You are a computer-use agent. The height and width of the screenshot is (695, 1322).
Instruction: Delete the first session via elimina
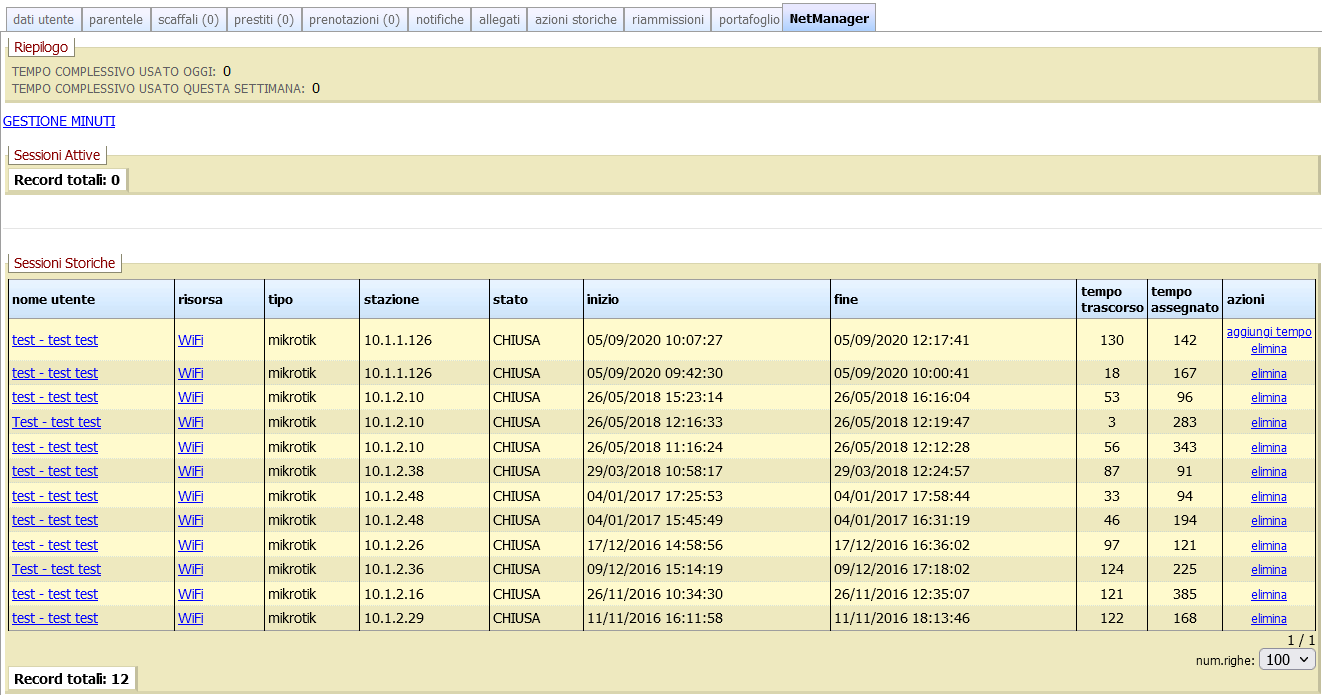coord(1268,348)
